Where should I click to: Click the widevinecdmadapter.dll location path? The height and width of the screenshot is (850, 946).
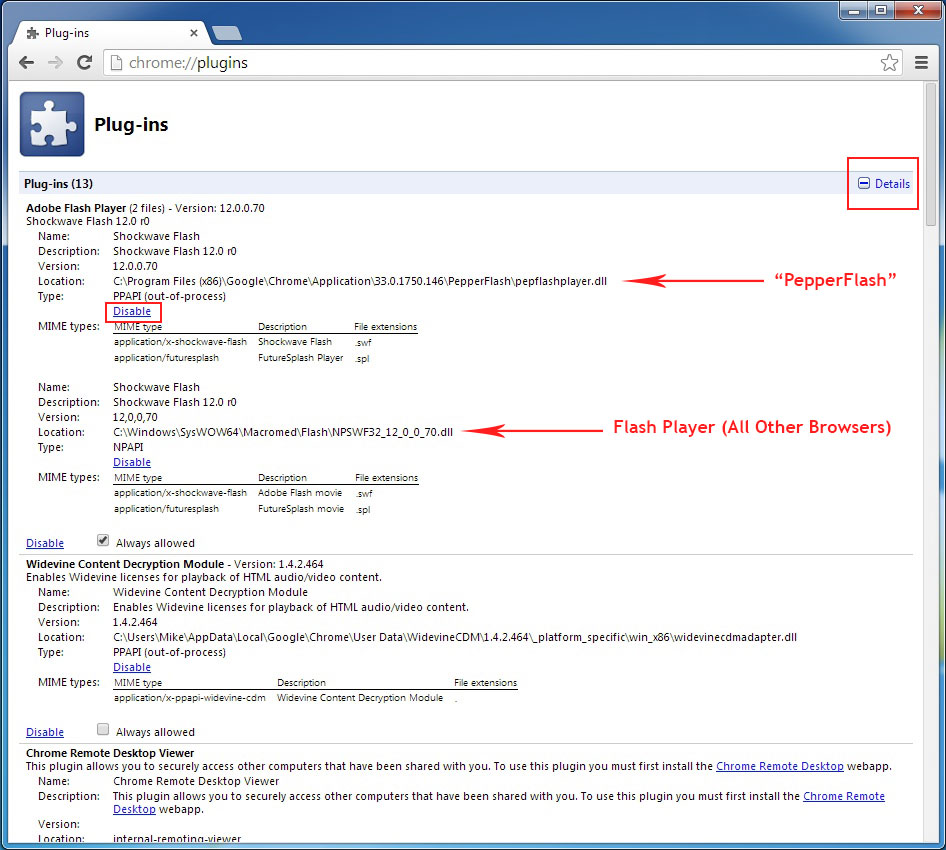(455, 637)
